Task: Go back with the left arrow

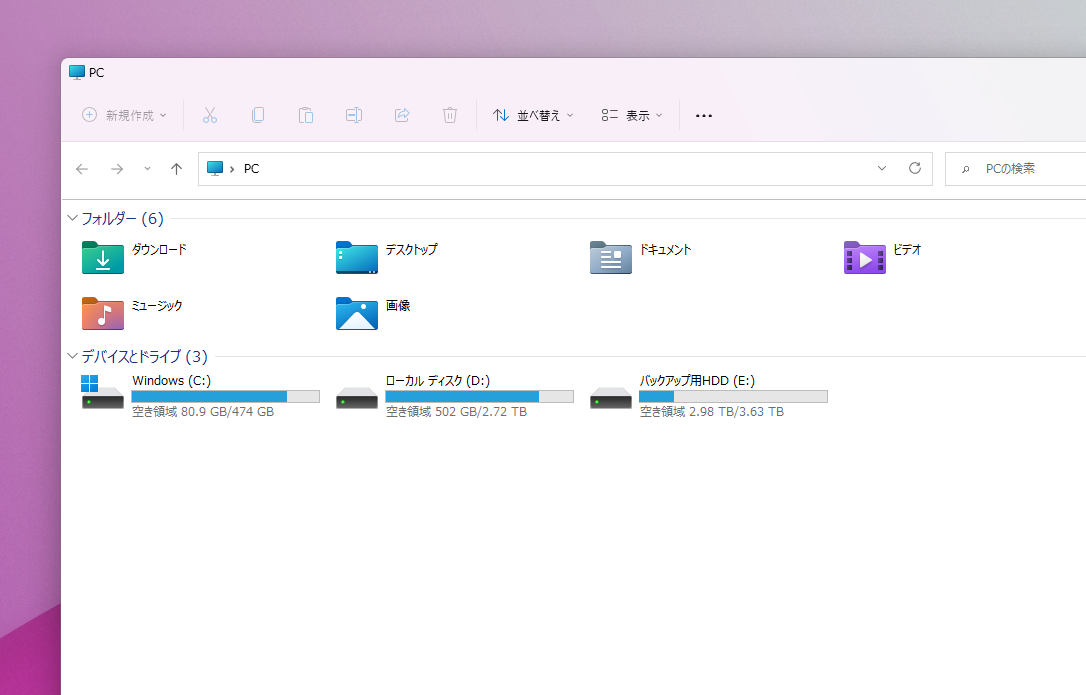Action: 82,168
